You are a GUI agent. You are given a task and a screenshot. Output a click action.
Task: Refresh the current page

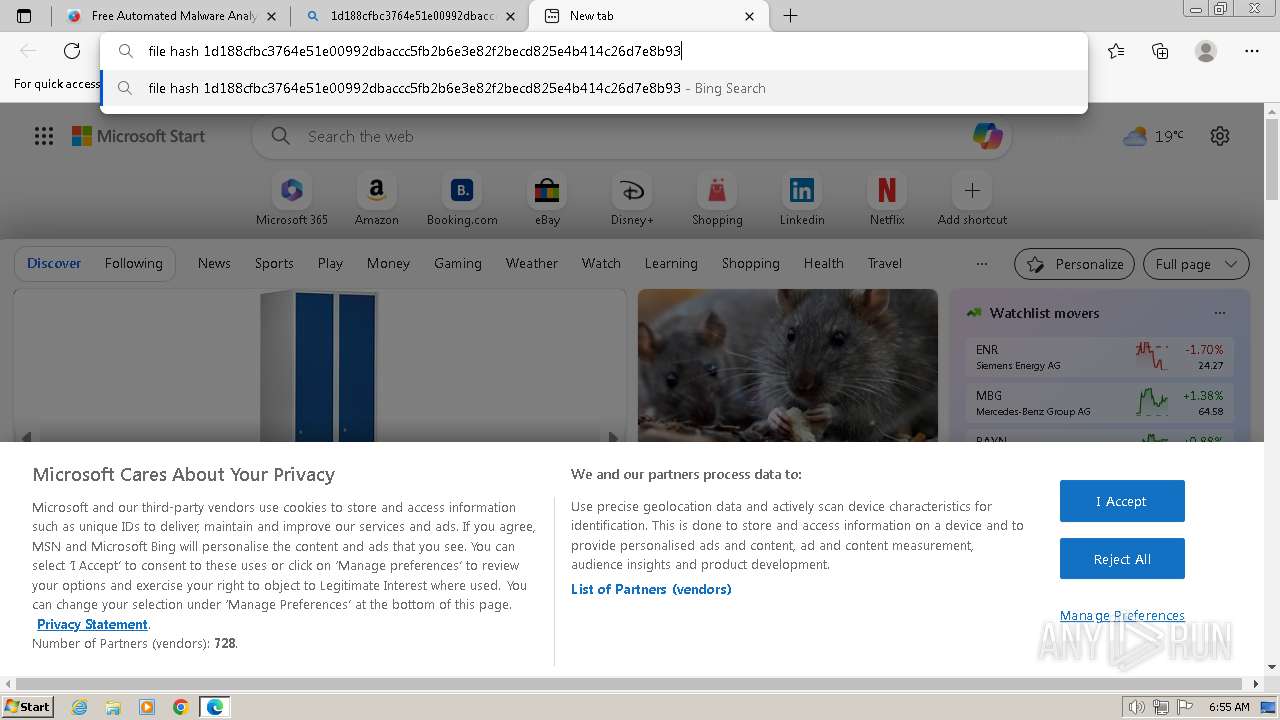(x=72, y=51)
